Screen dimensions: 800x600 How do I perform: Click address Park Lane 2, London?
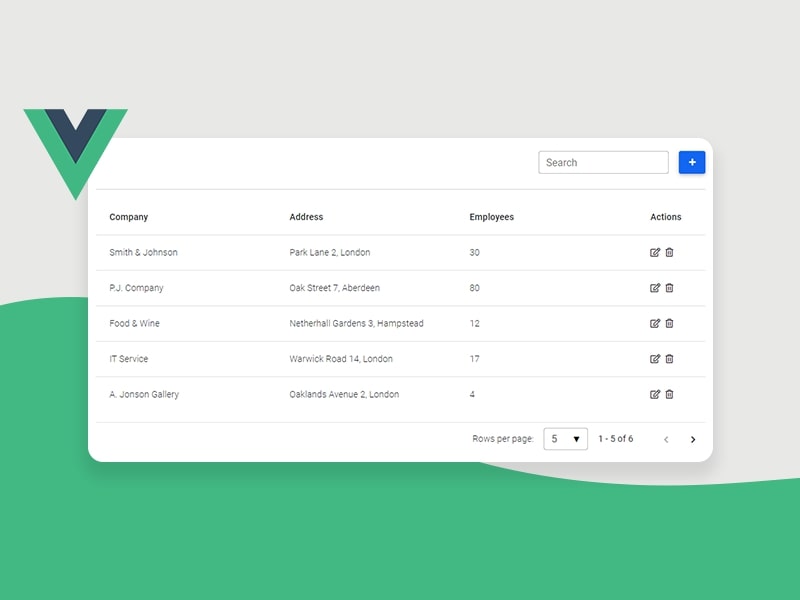tap(330, 253)
